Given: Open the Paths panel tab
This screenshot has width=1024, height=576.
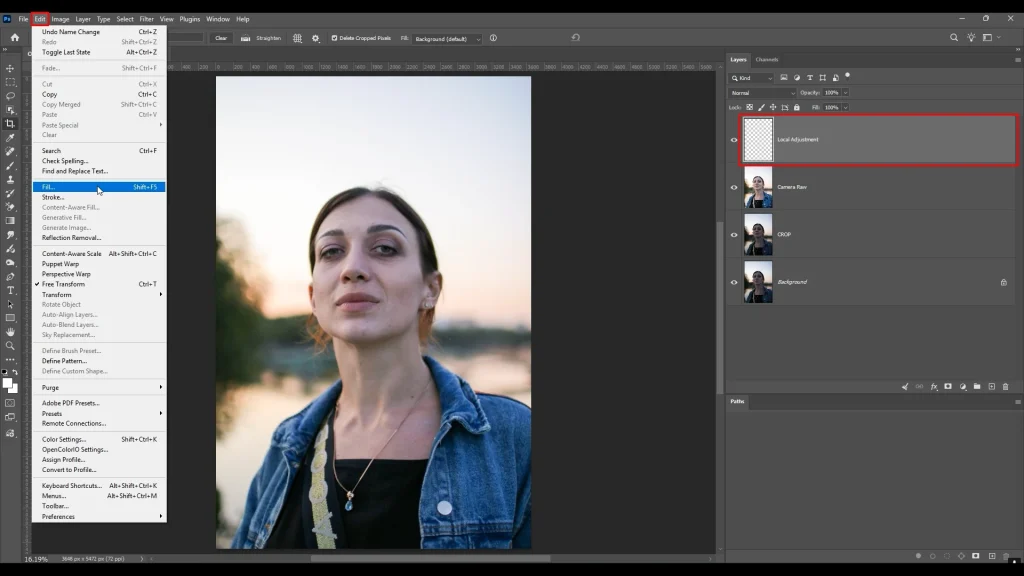Looking at the screenshot, I should [x=737, y=401].
